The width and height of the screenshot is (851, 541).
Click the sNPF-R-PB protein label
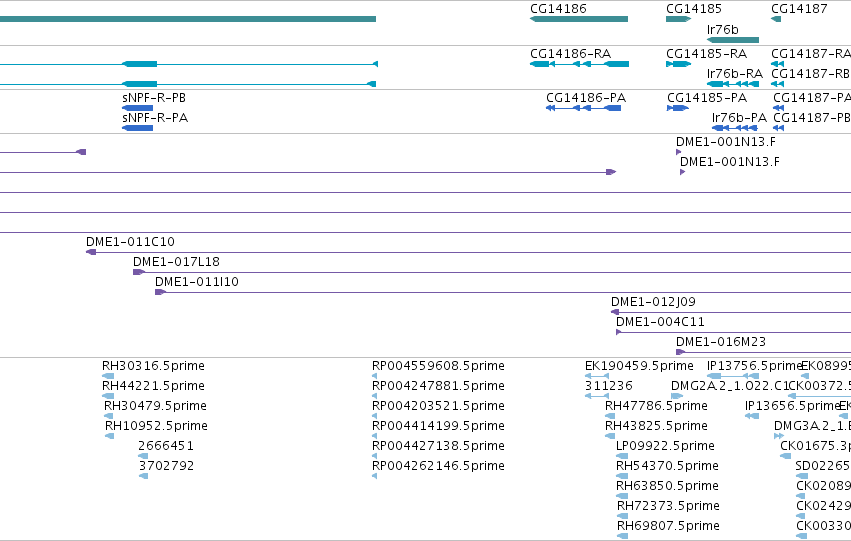pyautogui.click(x=154, y=98)
